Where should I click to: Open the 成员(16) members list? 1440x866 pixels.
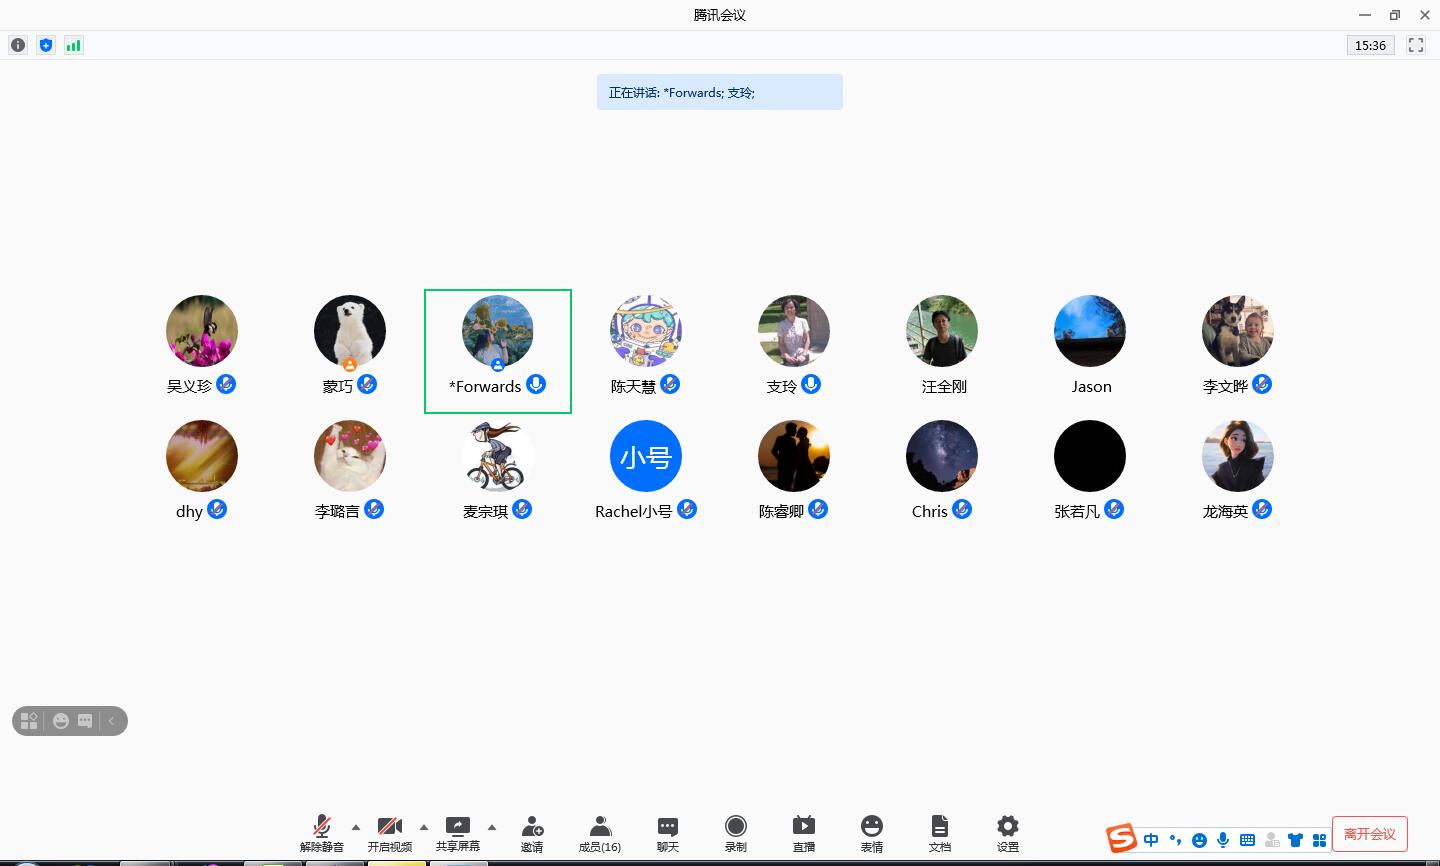pyautogui.click(x=600, y=832)
